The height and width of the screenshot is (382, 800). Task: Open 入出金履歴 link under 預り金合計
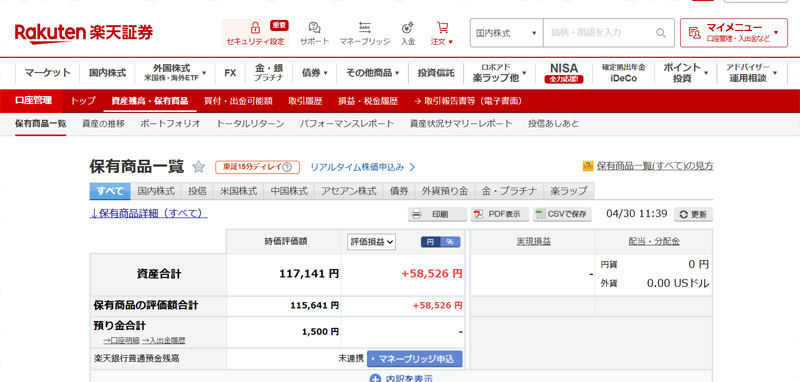point(164,341)
